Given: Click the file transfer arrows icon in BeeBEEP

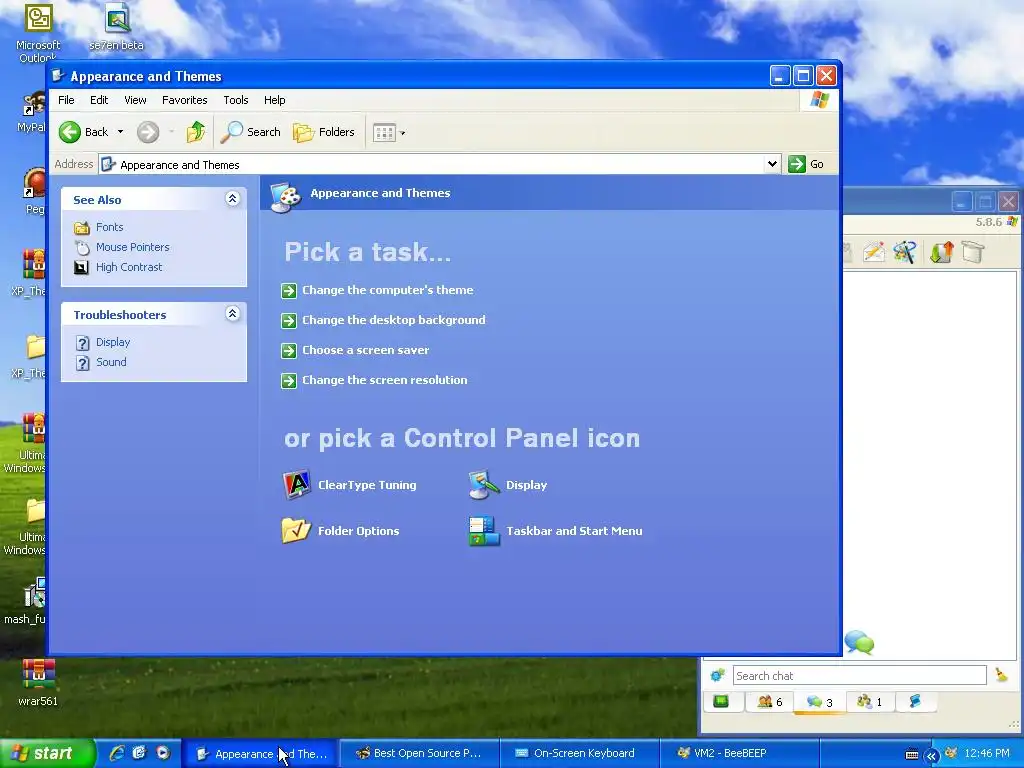Looking at the screenshot, I should [942, 252].
